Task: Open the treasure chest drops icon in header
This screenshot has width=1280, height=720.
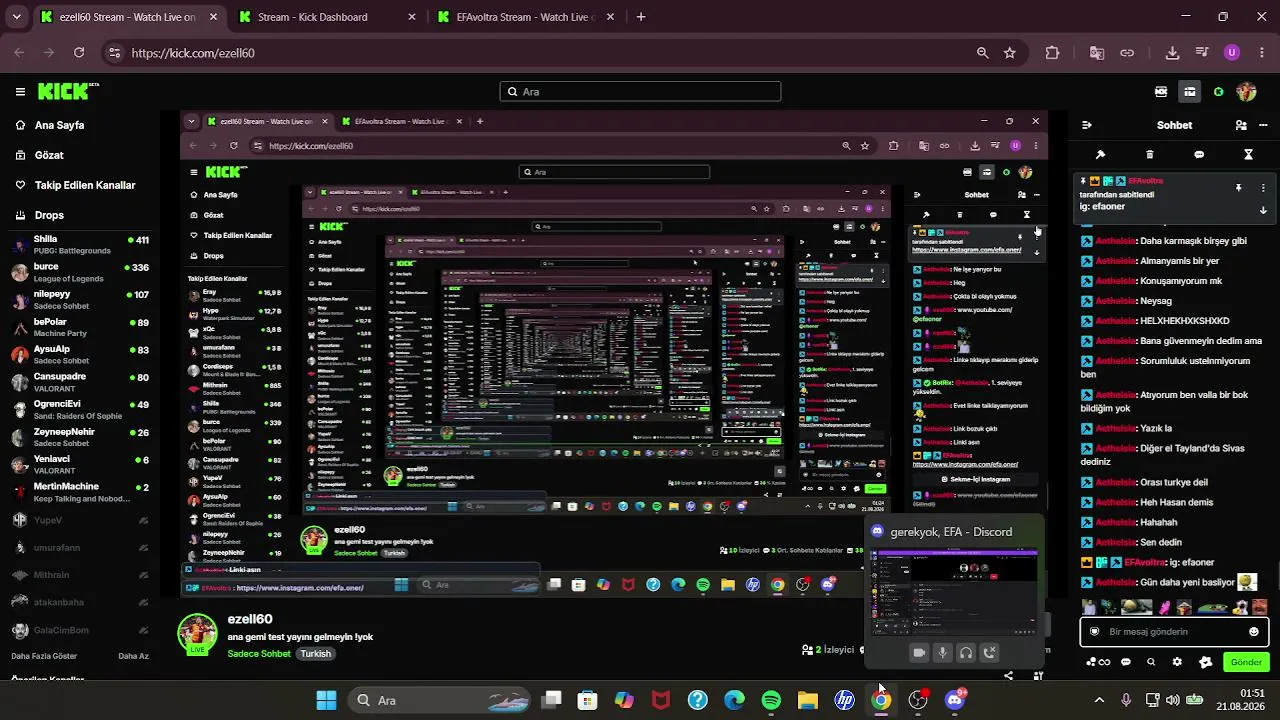Action: coord(1190,92)
